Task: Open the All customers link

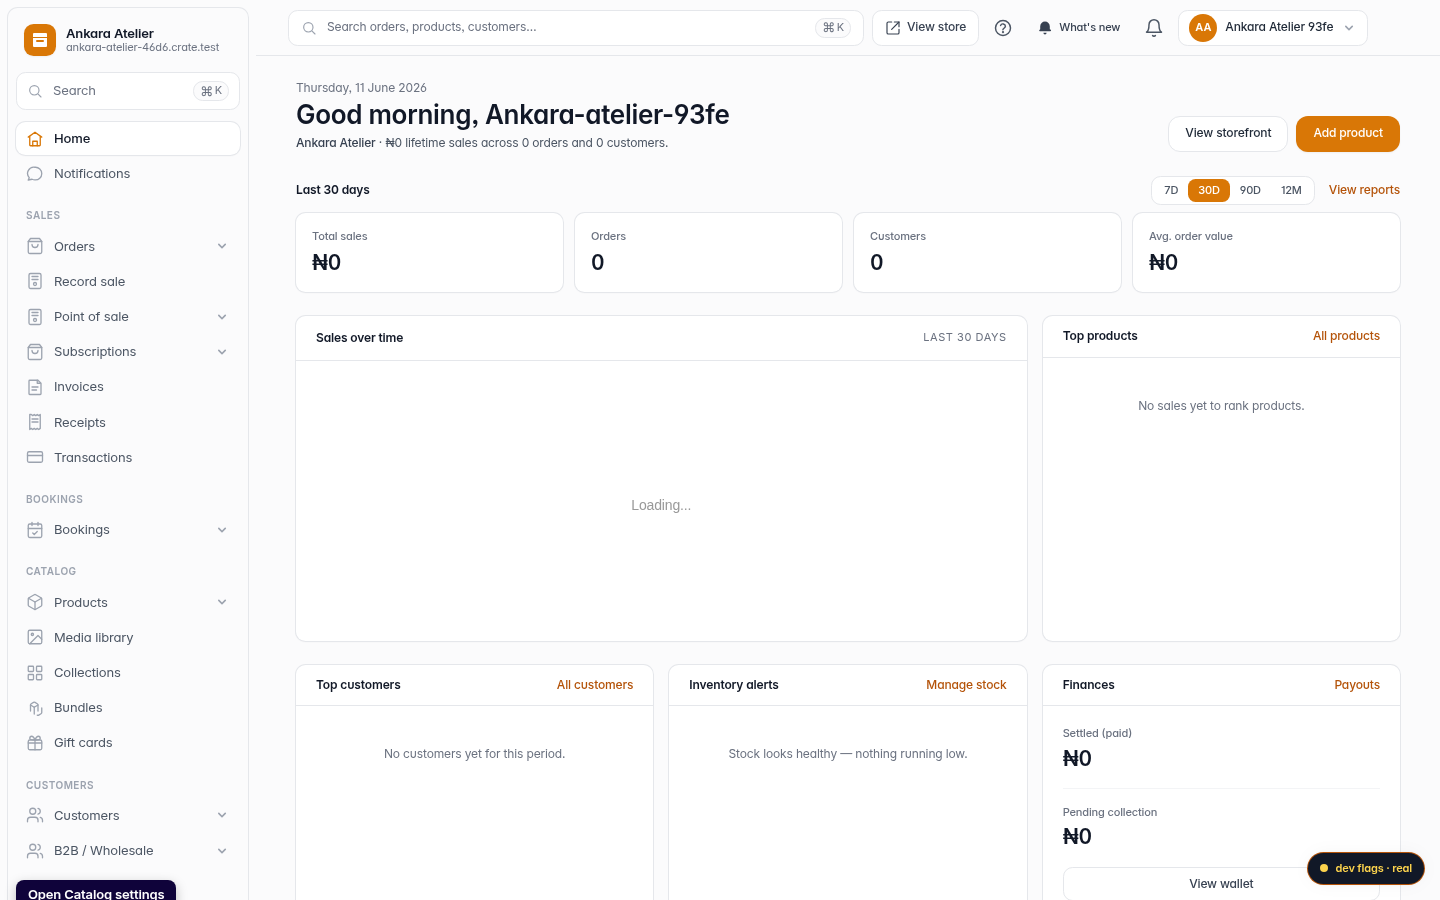Action: [x=595, y=685]
